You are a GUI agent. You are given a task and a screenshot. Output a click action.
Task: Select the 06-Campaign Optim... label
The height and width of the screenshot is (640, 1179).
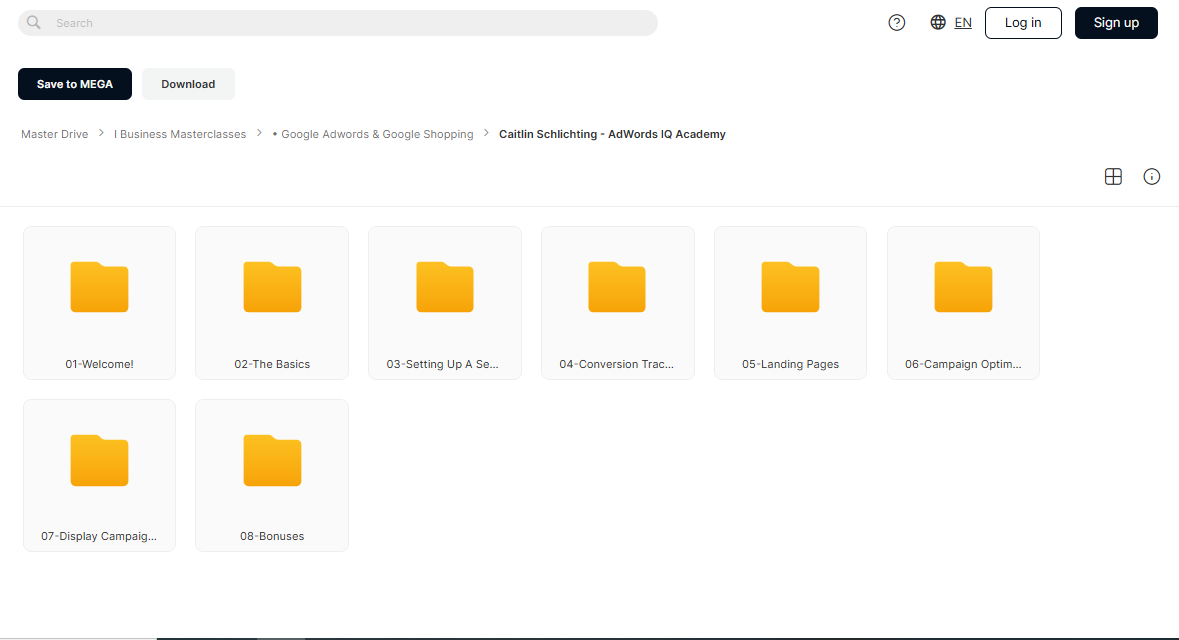point(963,364)
